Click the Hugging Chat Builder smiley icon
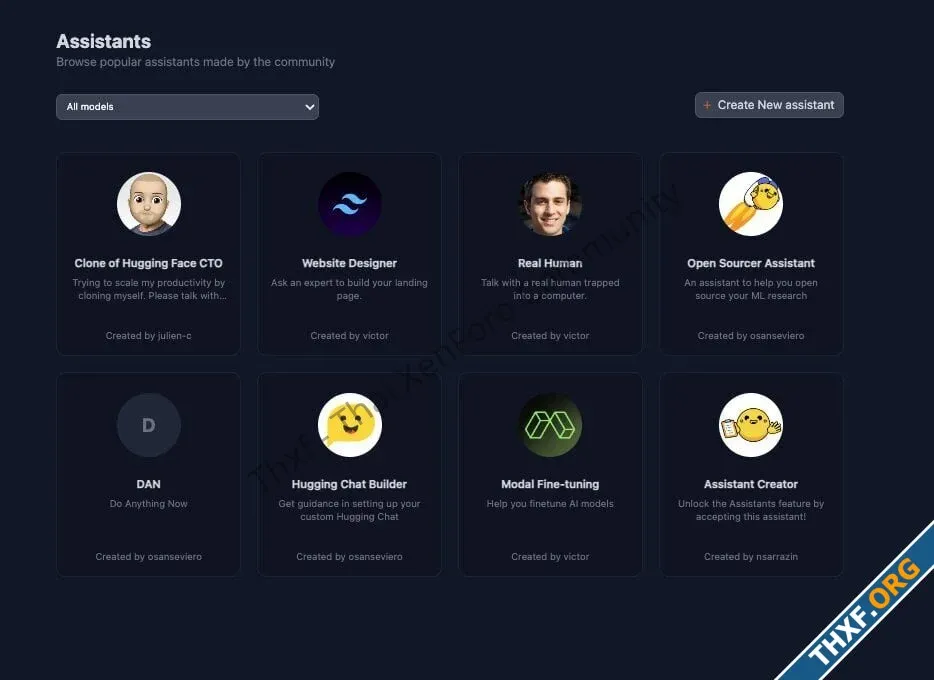 tap(350, 425)
